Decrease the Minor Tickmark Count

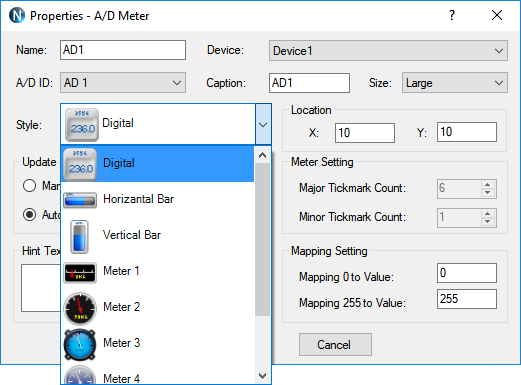click(488, 222)
